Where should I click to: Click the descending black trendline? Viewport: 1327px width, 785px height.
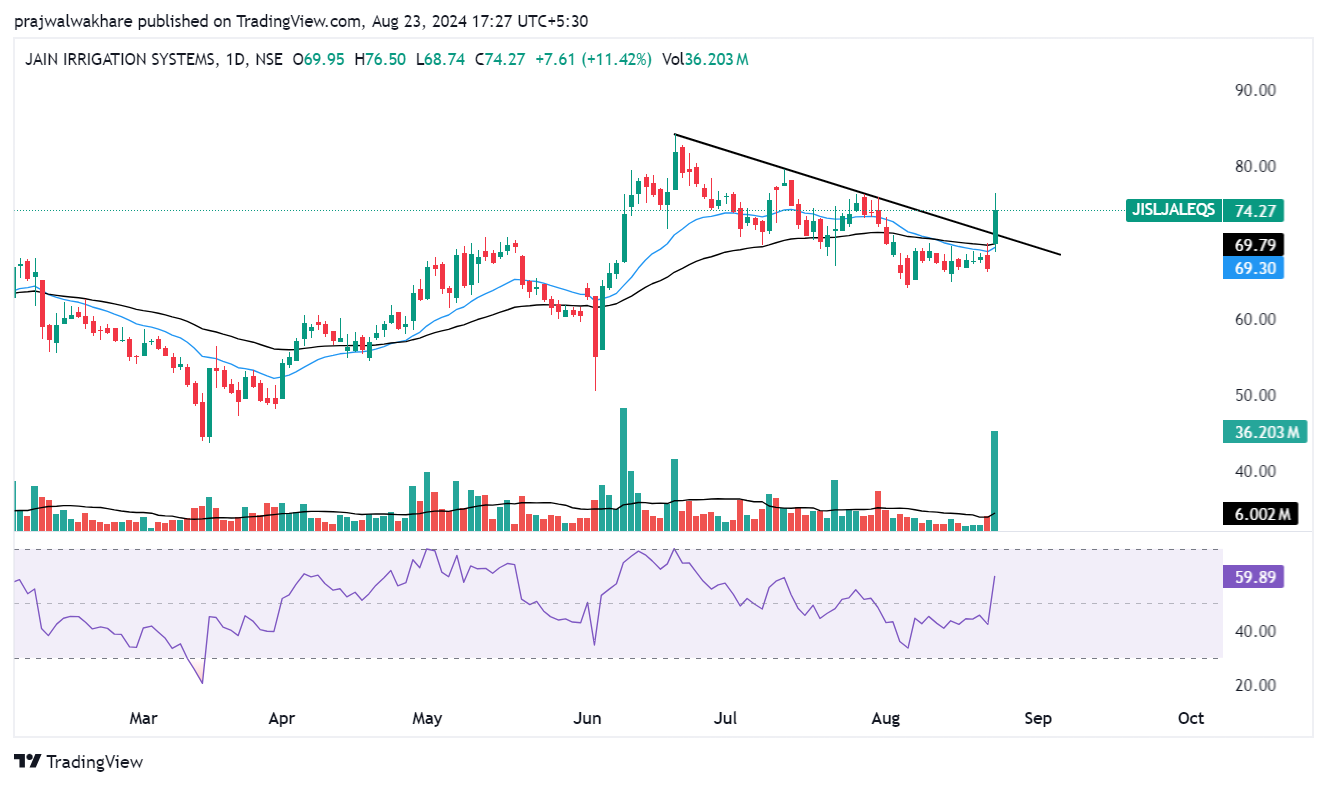867,195
